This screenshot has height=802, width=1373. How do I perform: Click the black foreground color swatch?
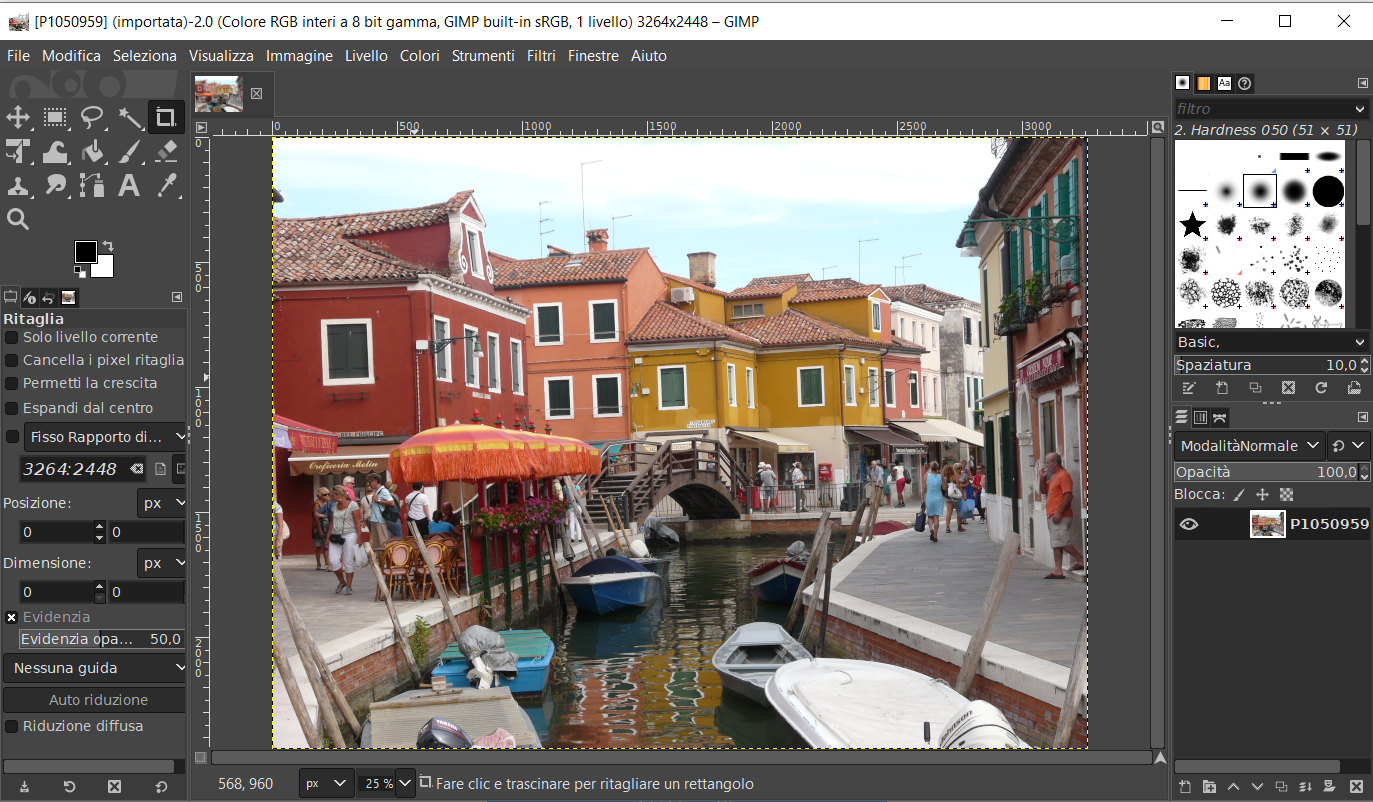pyautogui.click(x=85, y=251)
